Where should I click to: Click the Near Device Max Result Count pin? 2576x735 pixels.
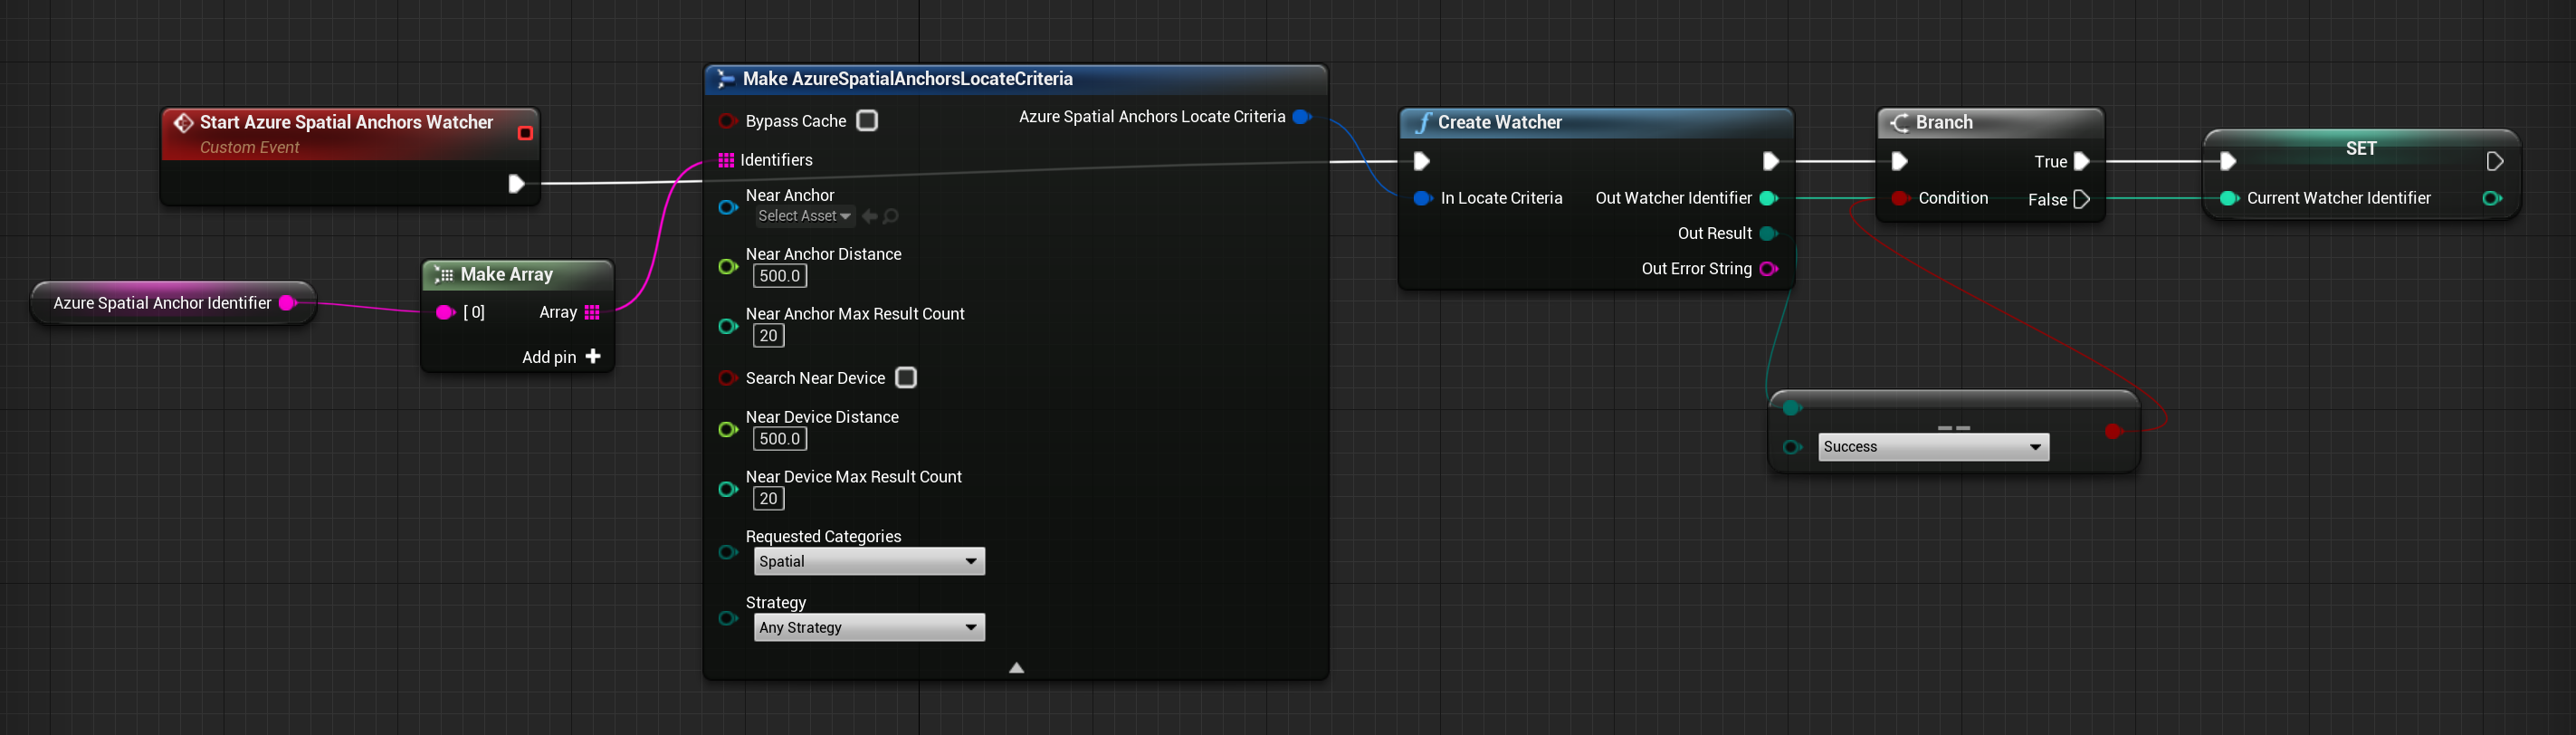pos(728,490)
